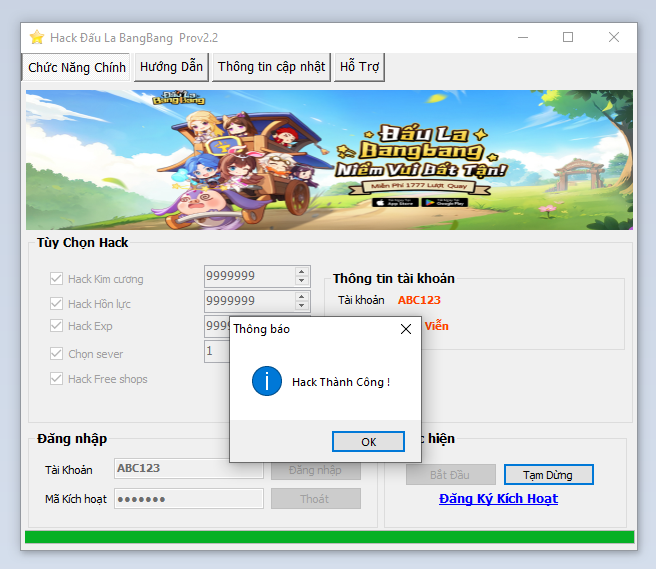Click the Tạm Dừng button
Viewport: 656px width, 569px height.
pyautogui.click(x=548, y=475)
